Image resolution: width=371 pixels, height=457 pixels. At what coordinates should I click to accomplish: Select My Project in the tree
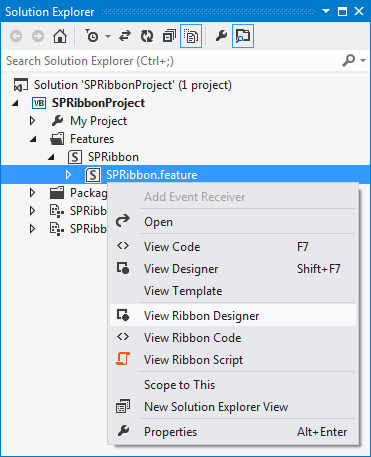(98, 121)
